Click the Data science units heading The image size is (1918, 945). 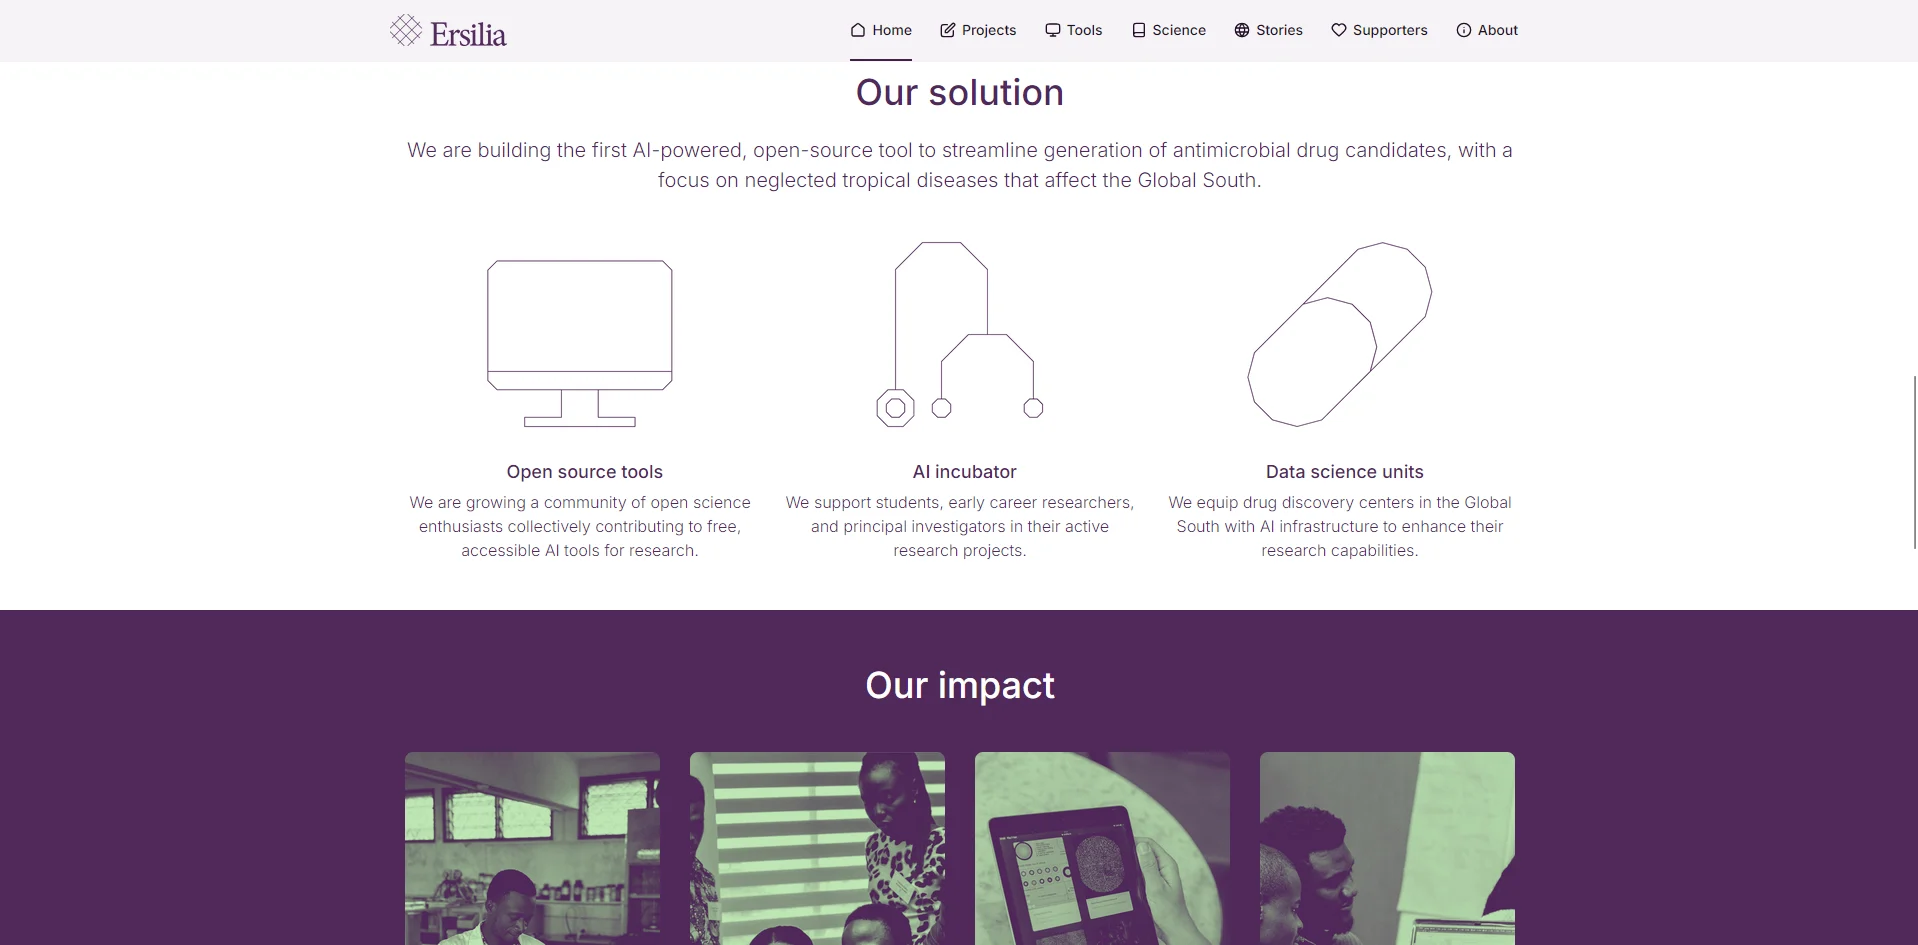click(1344, 472)
